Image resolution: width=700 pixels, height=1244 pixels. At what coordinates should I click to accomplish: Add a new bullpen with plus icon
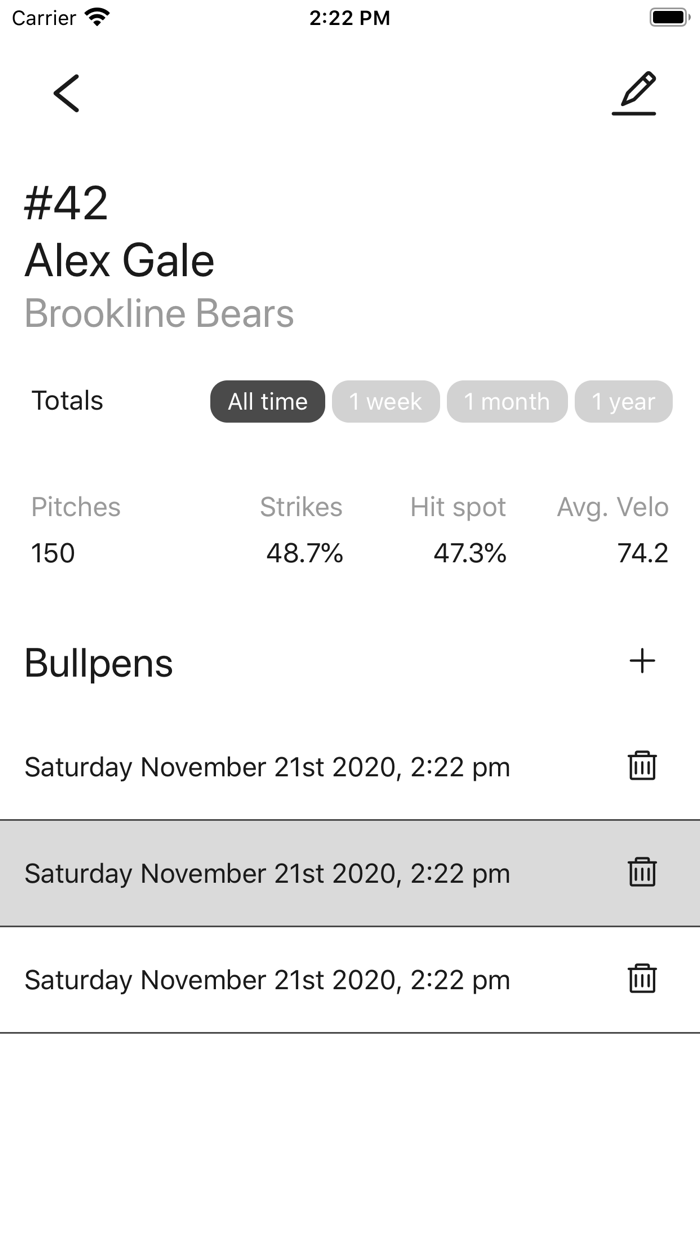[x=642, y=661]
